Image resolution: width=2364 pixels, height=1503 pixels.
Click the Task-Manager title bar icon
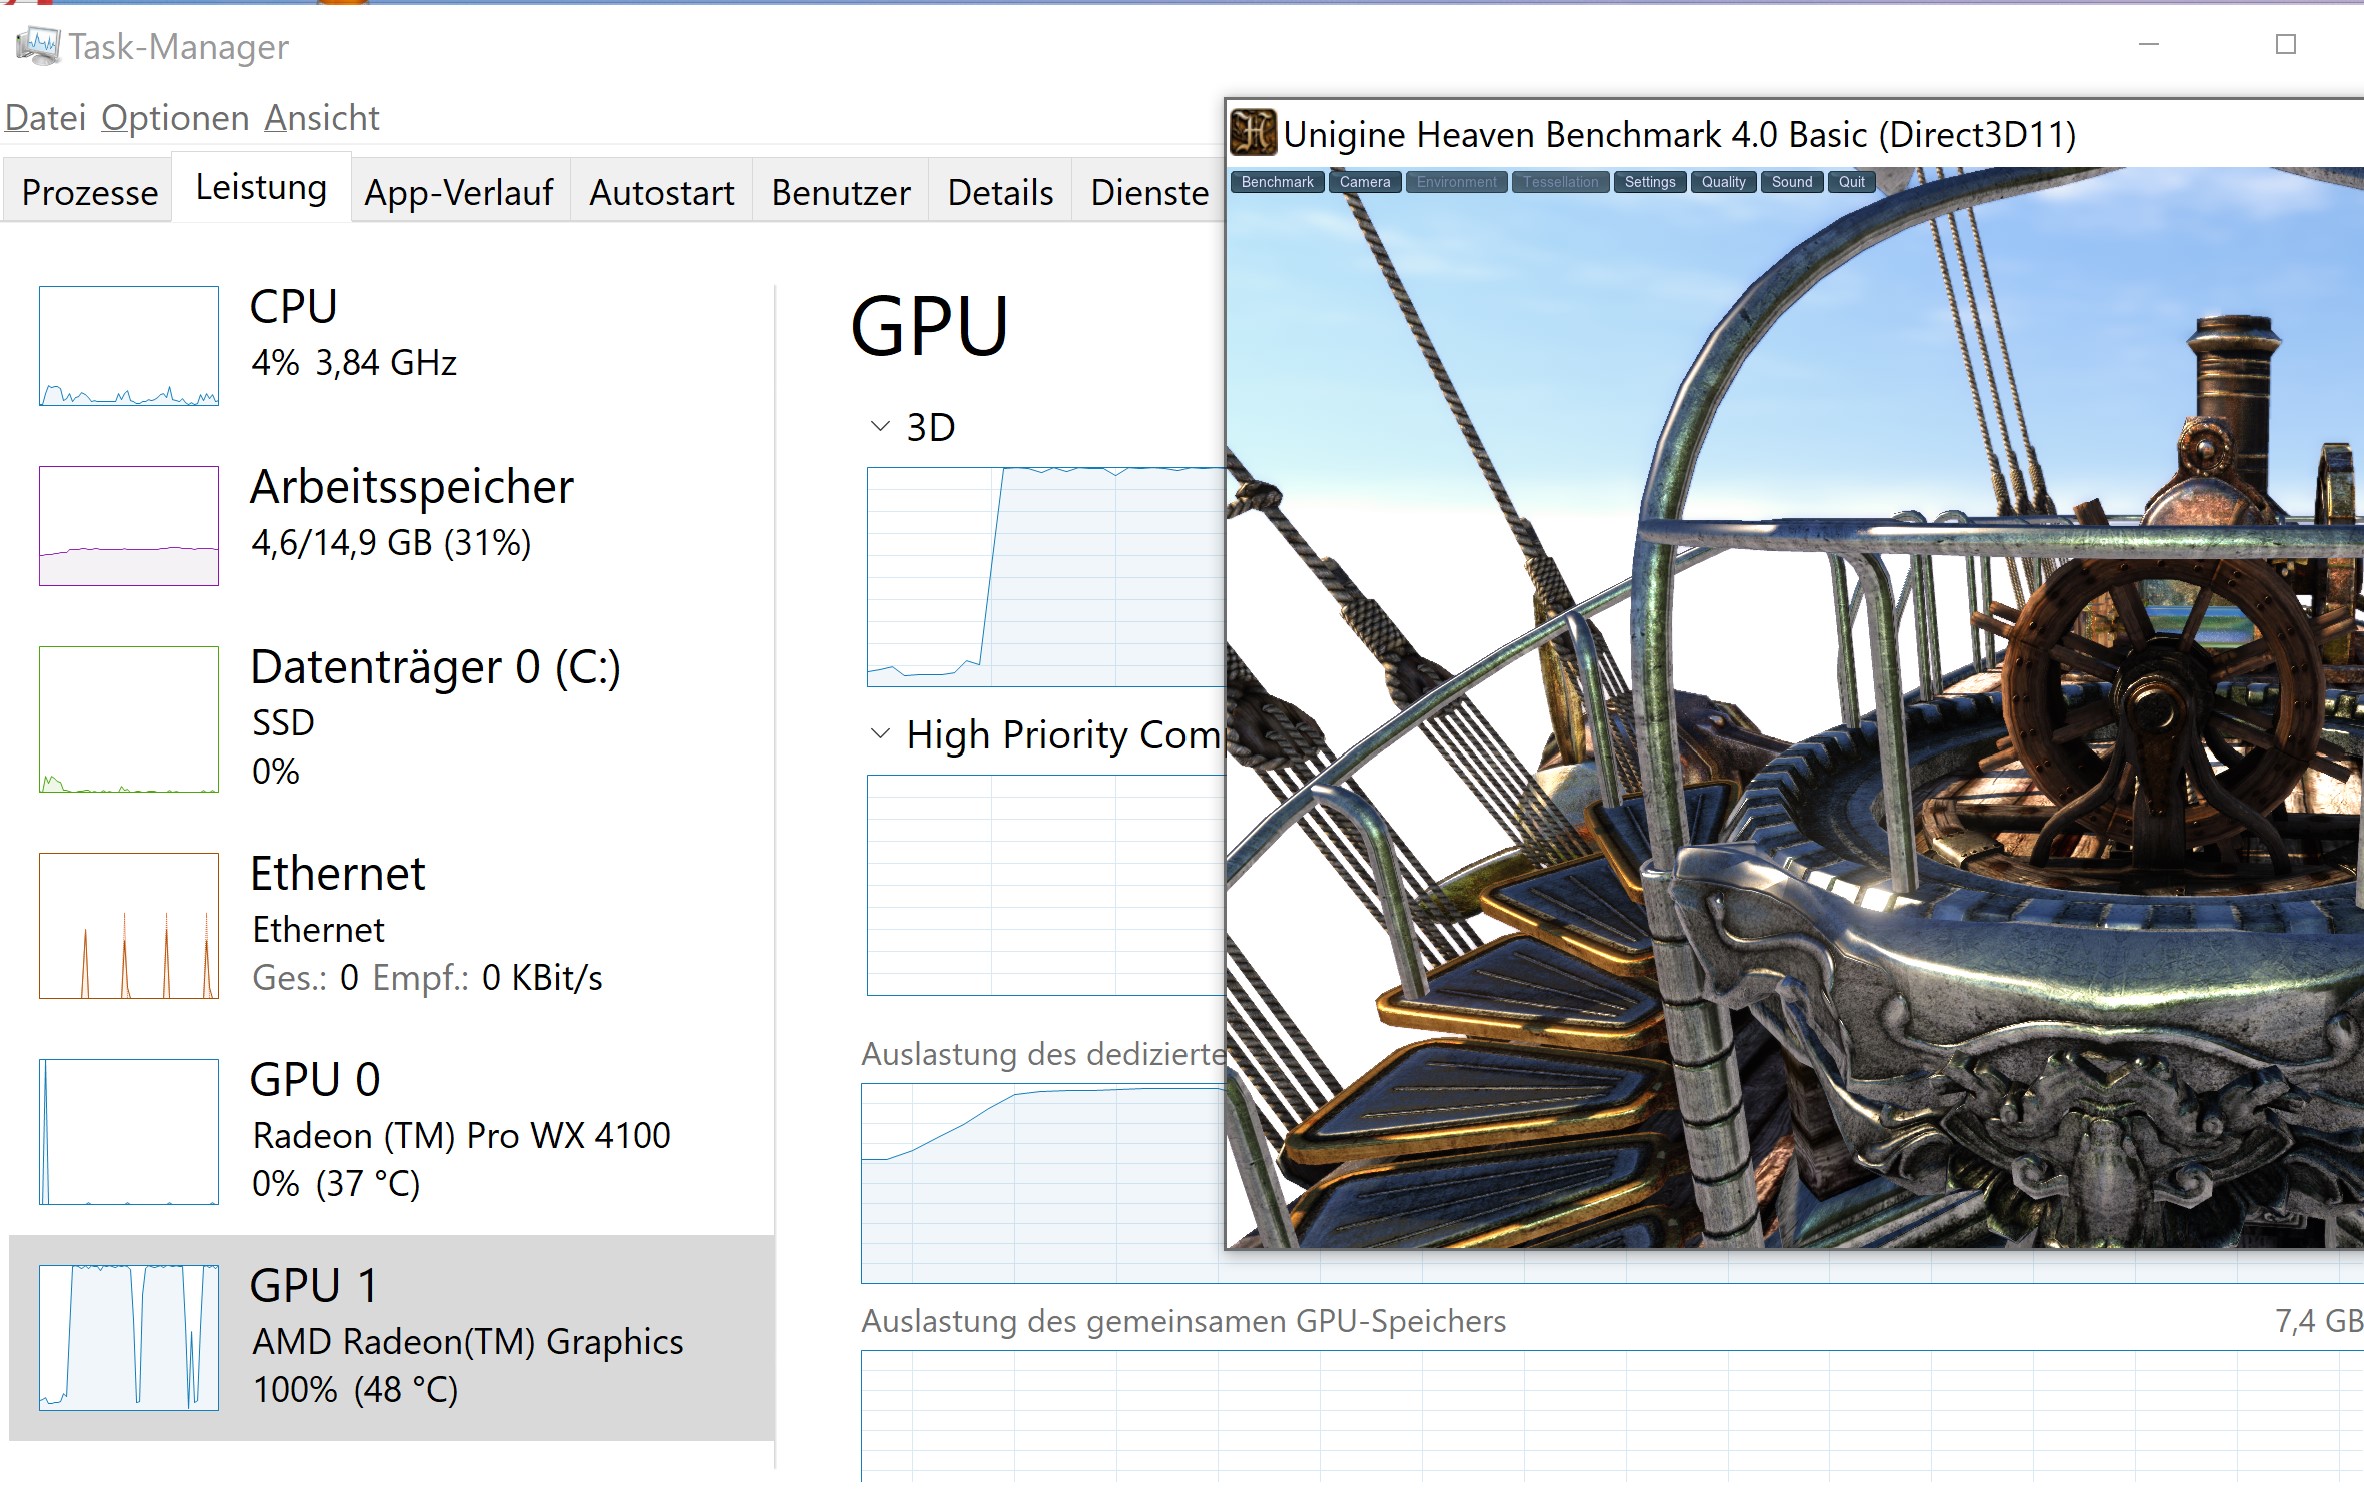point(38,46)
